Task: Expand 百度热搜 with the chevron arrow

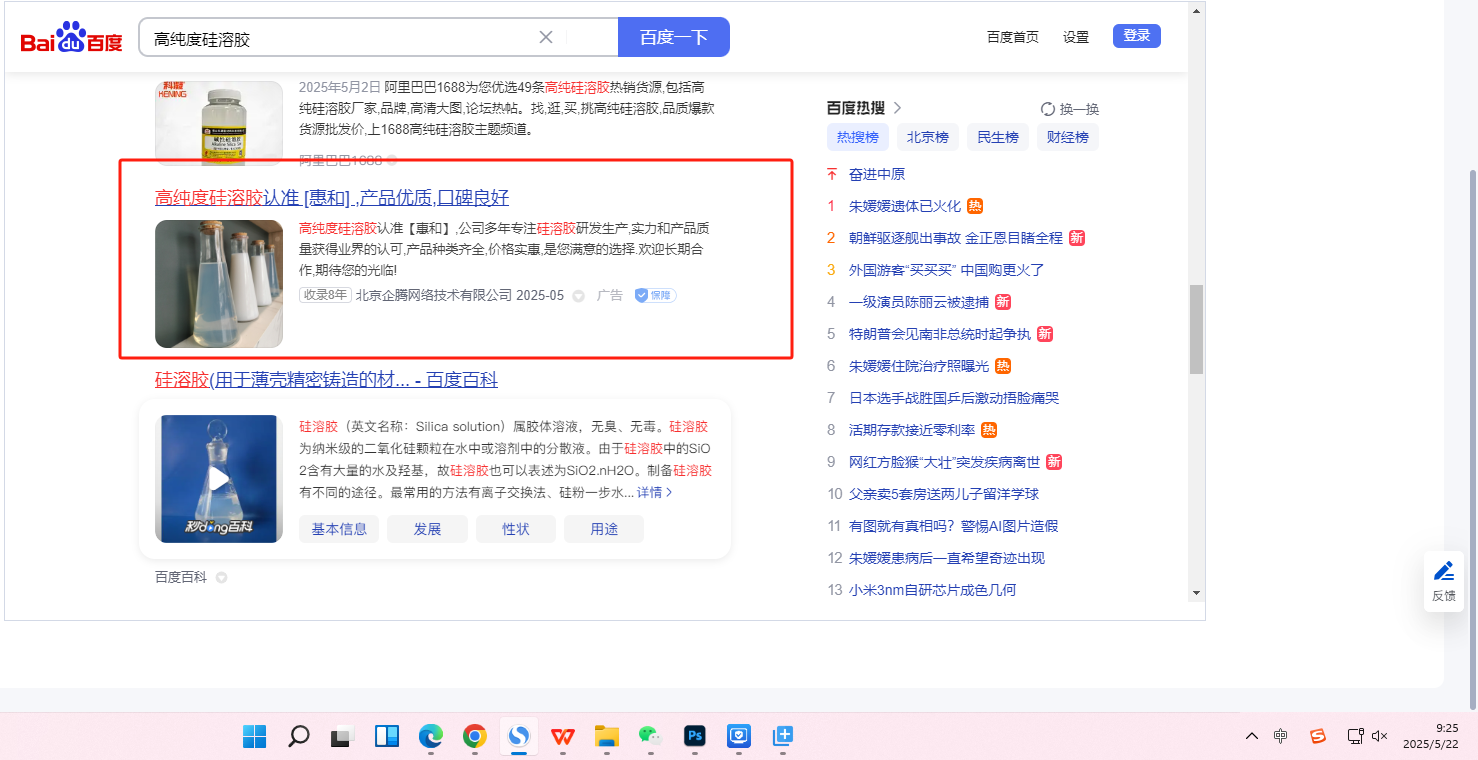Action: (897, 108)
